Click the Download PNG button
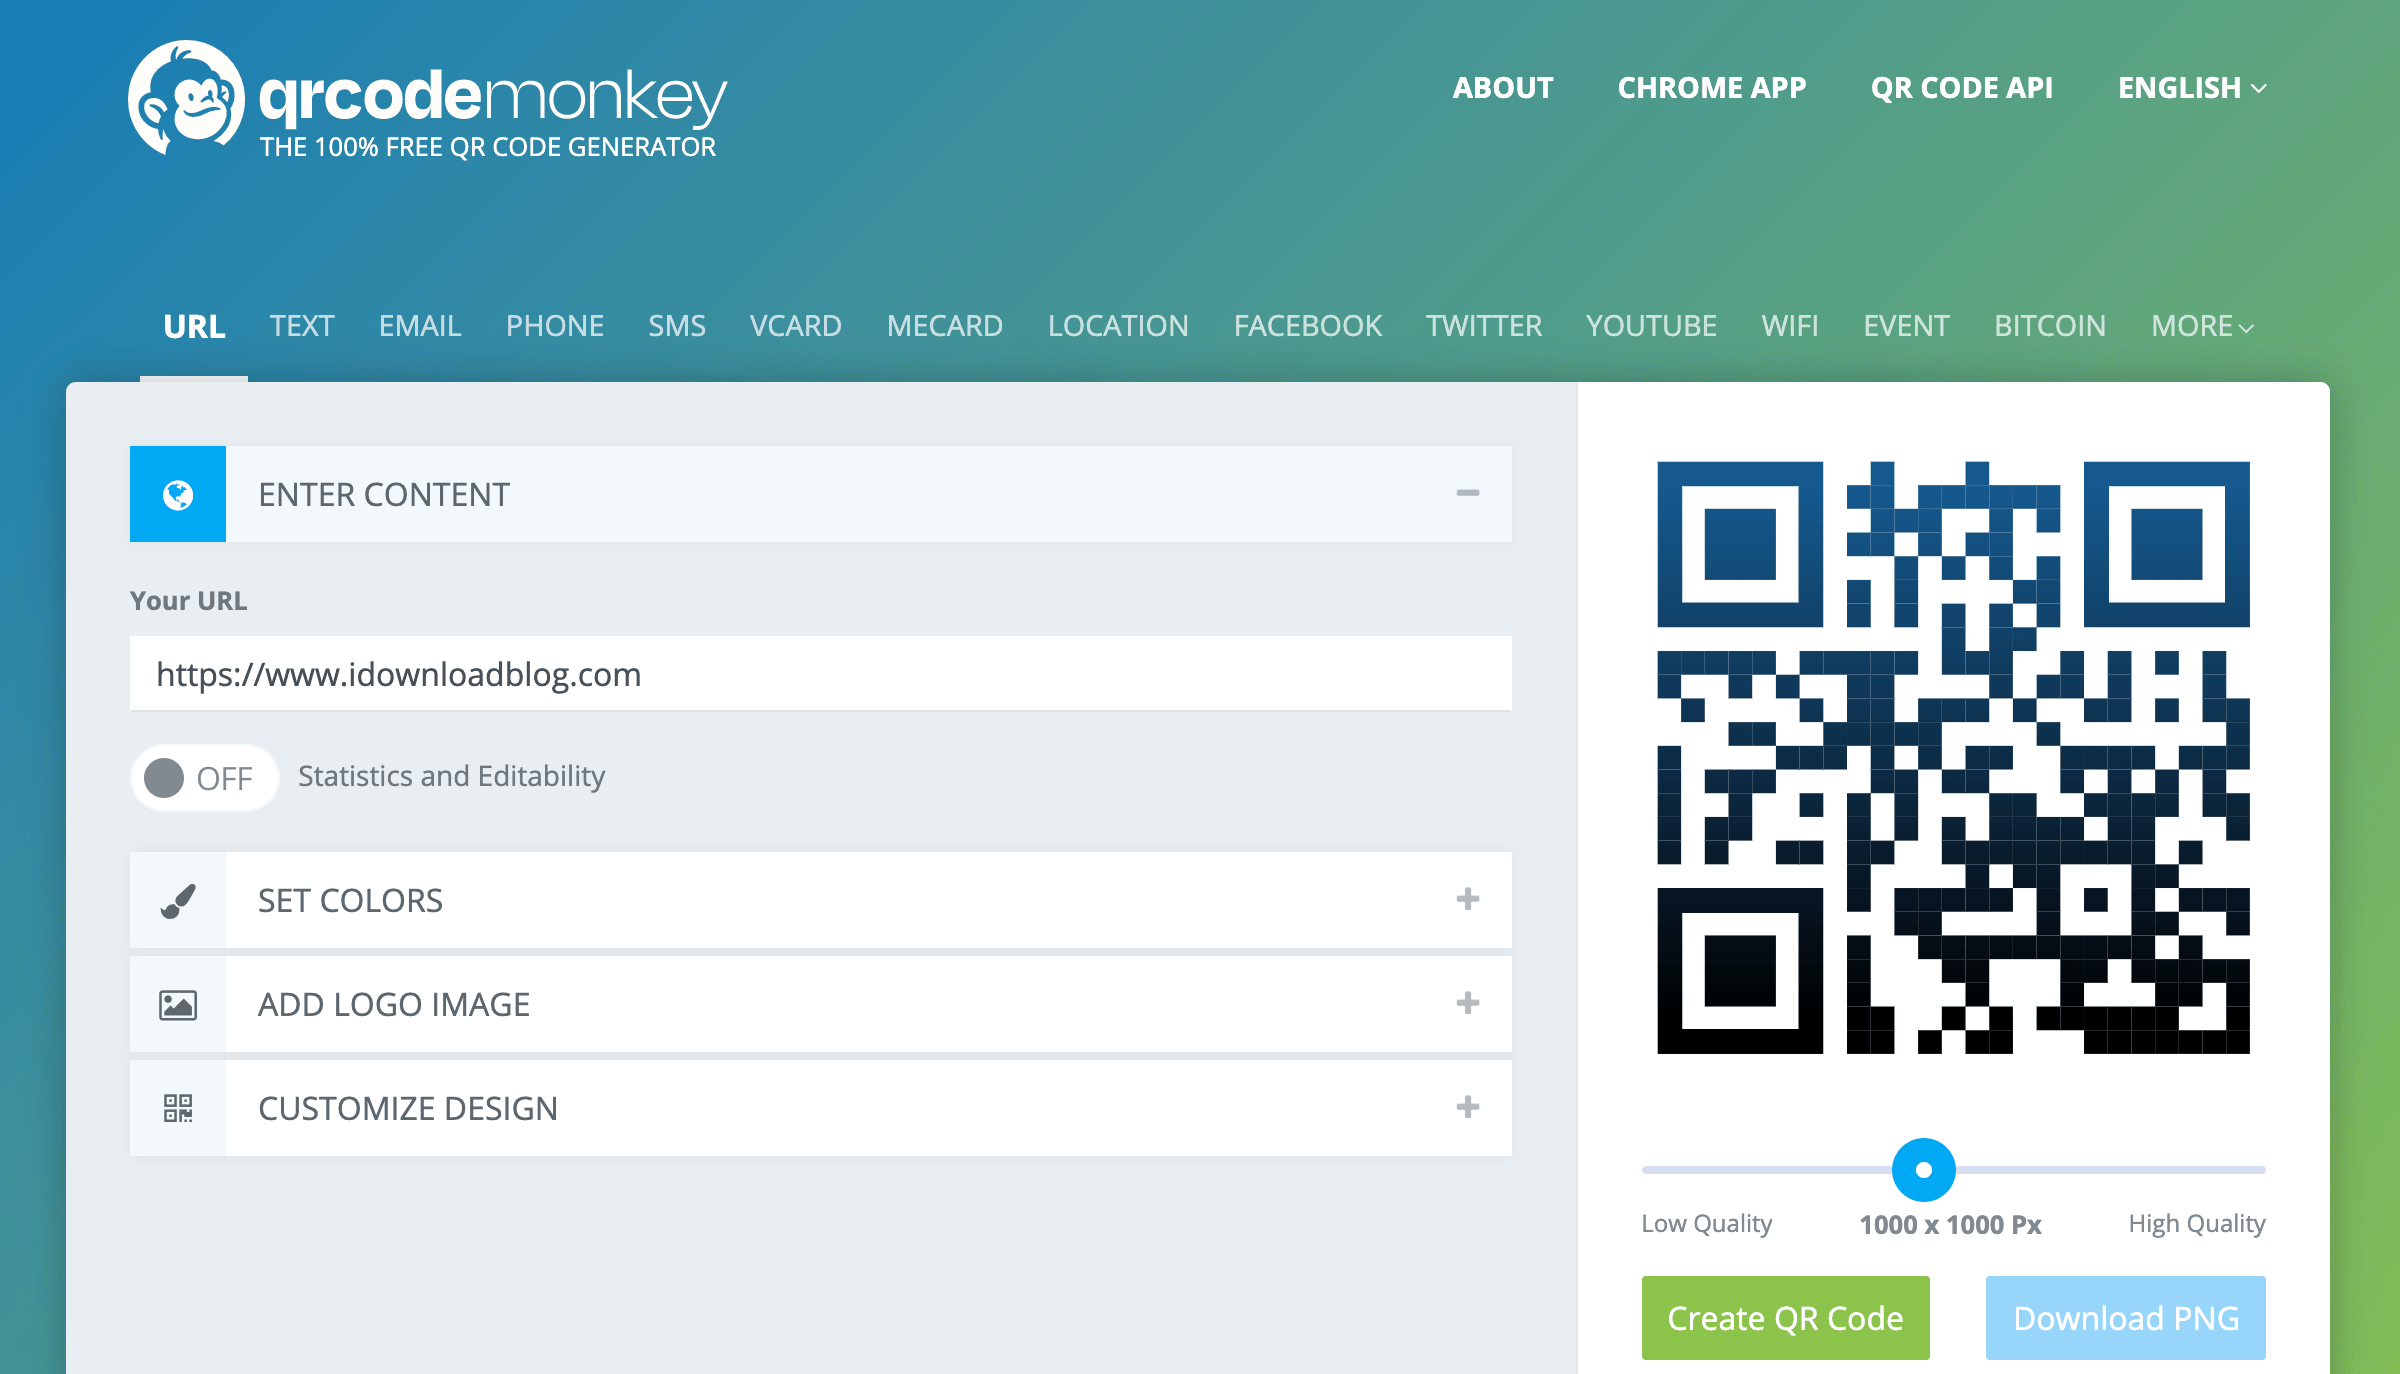Viewport: 2400px width, 1374px height. [x=2125, y=1318]
